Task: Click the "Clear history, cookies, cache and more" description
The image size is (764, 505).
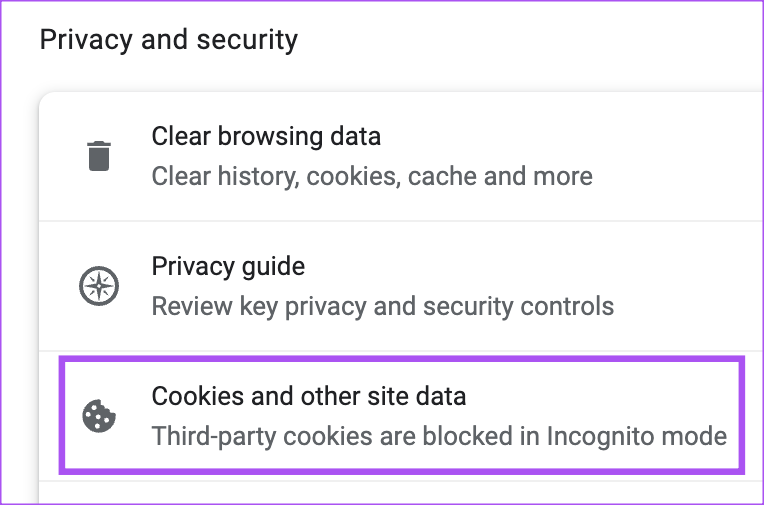Action: [x=371, y=177]
